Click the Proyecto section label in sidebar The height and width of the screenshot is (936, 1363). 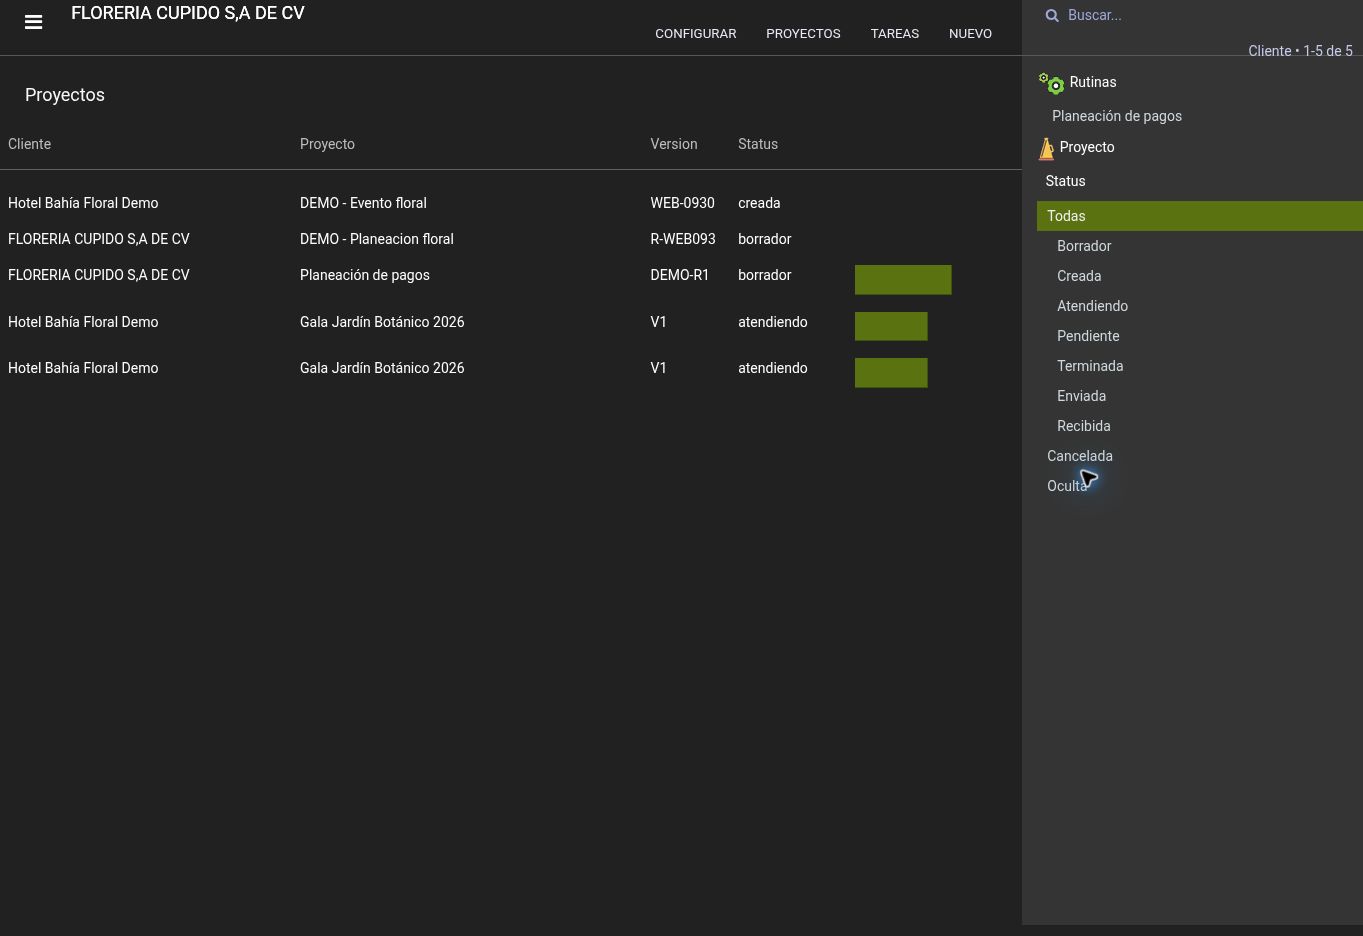[x=1087, y=147]
